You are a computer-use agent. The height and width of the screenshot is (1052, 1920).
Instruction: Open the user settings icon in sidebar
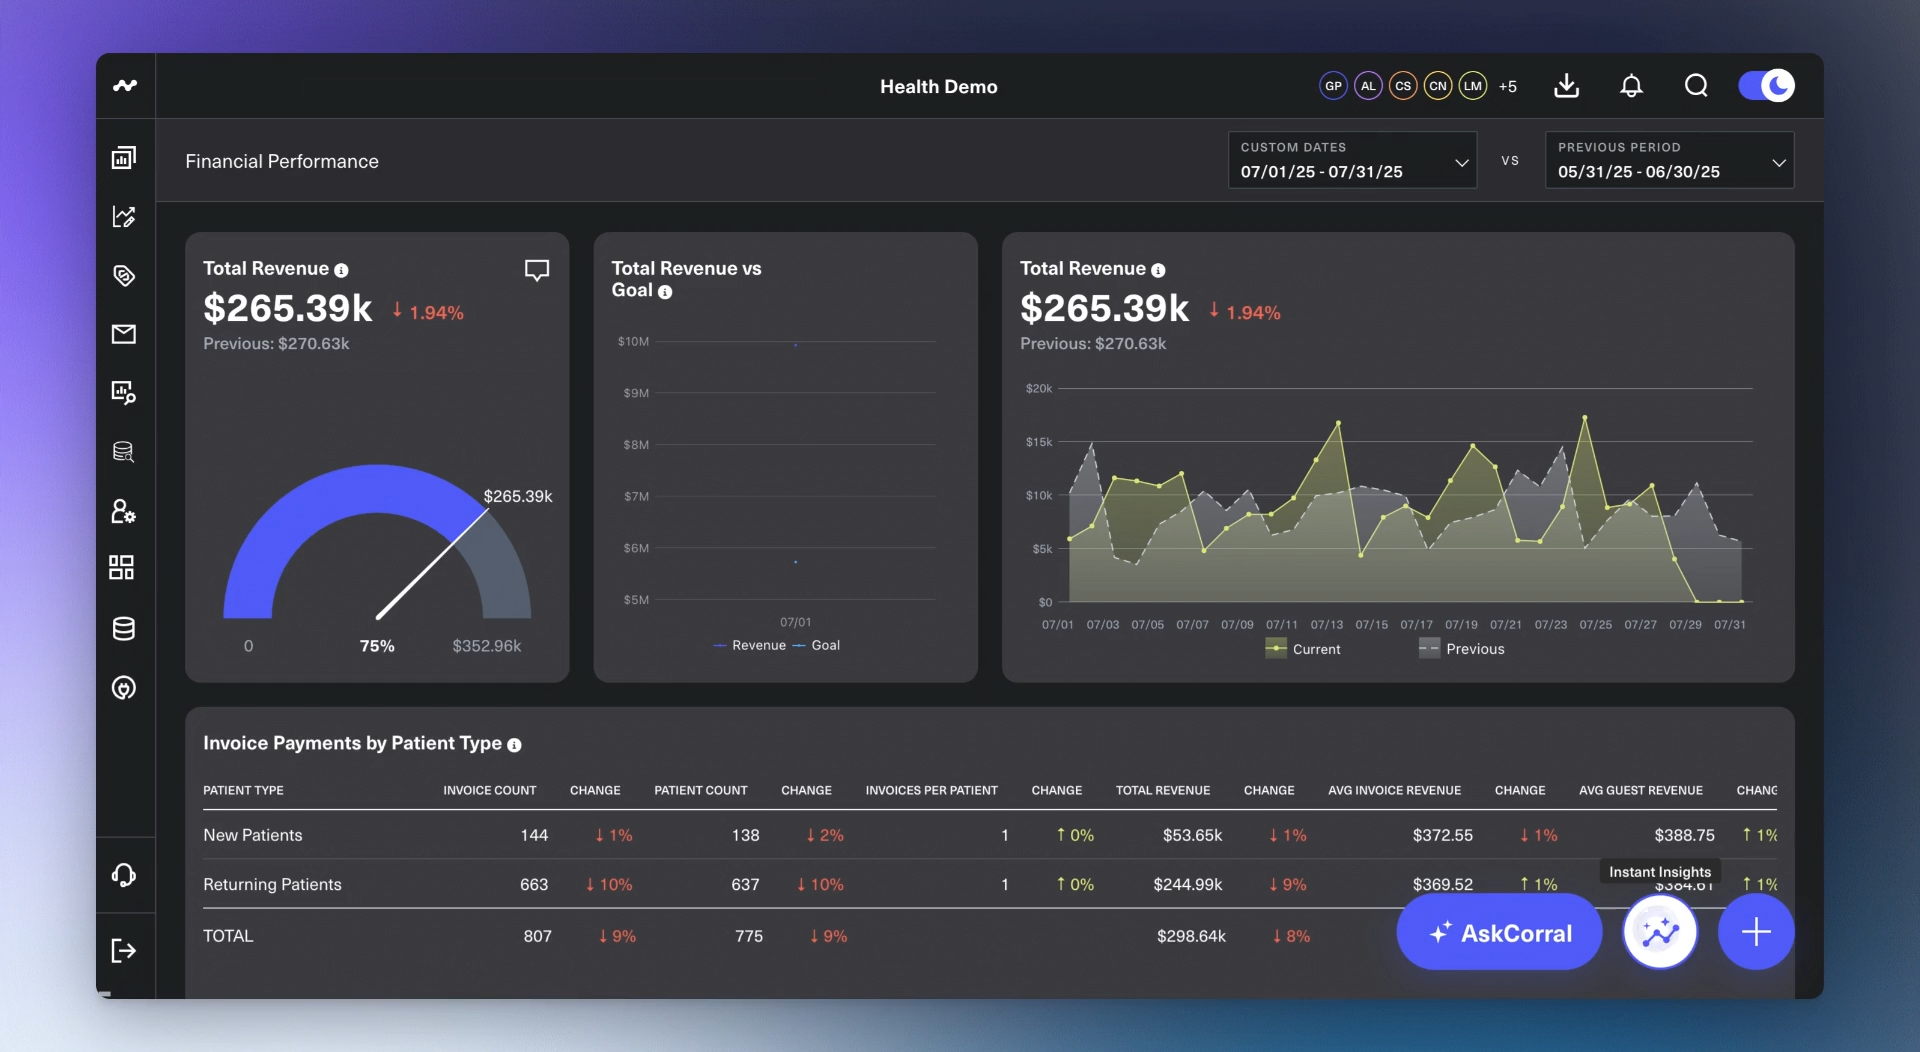point(123,511)
